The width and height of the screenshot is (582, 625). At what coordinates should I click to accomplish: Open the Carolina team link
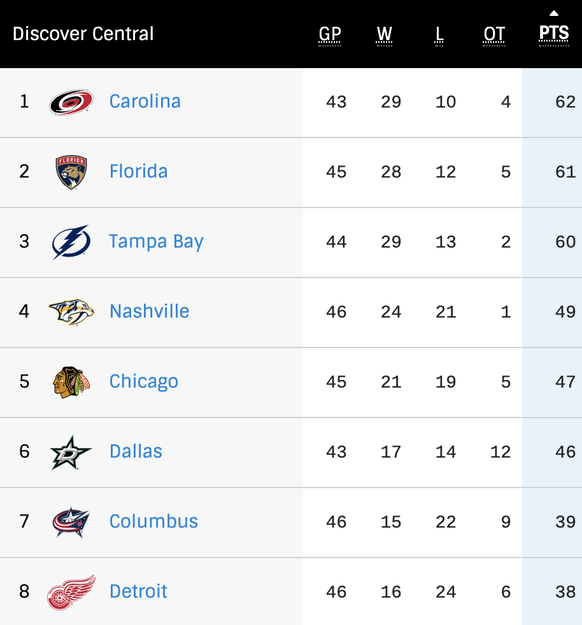click(145, 101)
